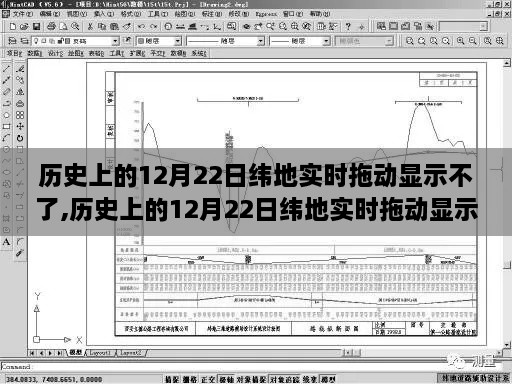Image resolution: width=512 pixels, height=384 pixels.
Task: Cut selection with the scissors icon
Action: (90, 26)
